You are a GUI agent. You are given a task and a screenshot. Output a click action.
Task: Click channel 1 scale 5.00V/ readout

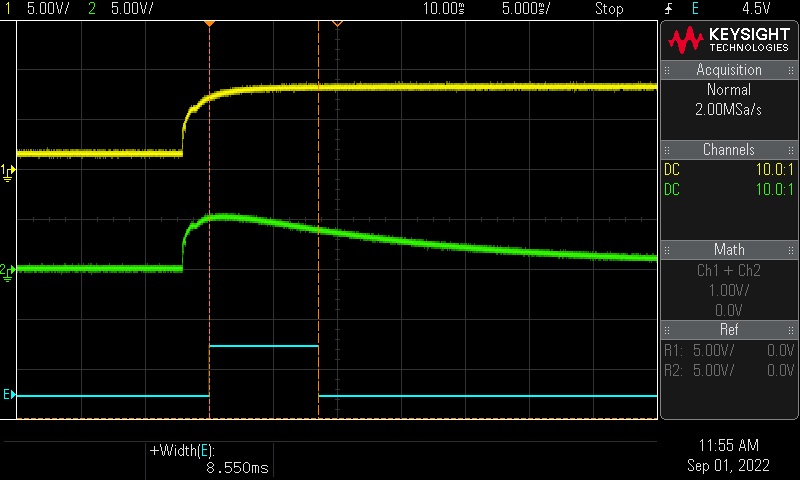(48, 8)
